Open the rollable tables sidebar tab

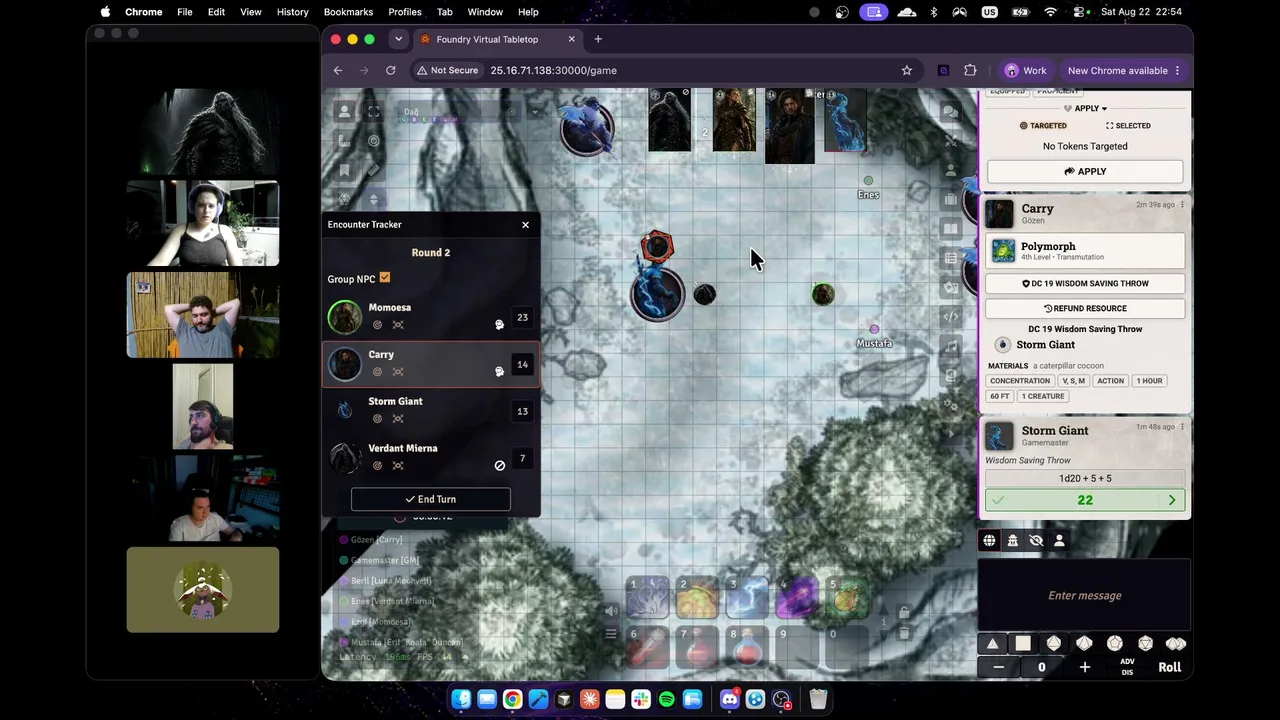tap(951, 258)
